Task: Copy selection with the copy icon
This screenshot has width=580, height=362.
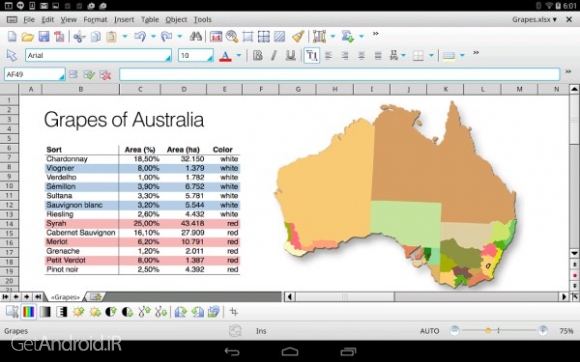Action: point(95,36)
